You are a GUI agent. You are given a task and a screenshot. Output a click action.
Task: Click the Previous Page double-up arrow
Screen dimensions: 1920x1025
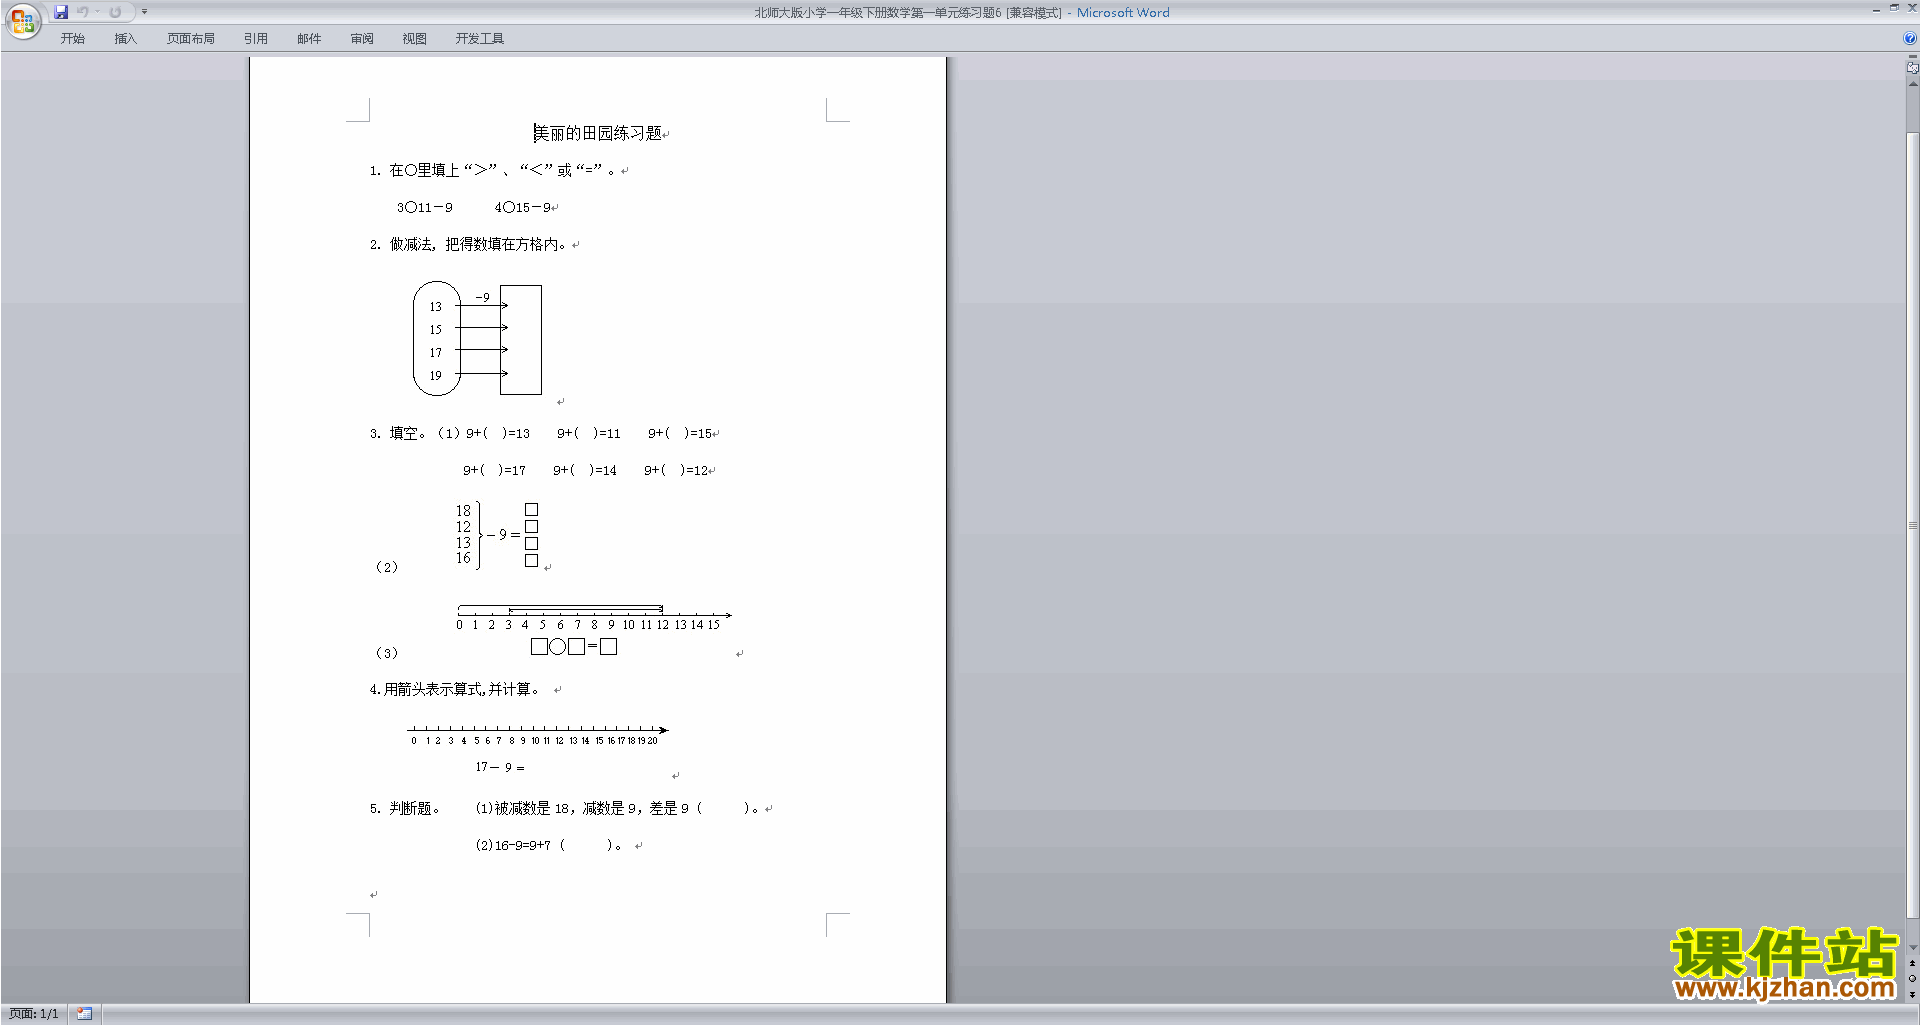tap(1912, 964)
